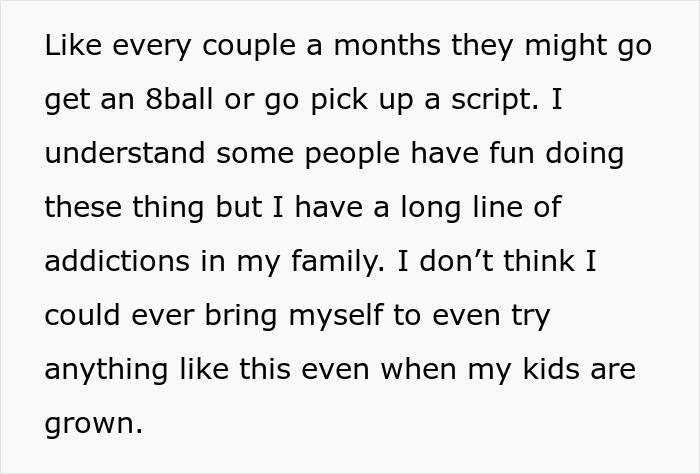Click on the word "myself"
700x474 pixels.
335,315
